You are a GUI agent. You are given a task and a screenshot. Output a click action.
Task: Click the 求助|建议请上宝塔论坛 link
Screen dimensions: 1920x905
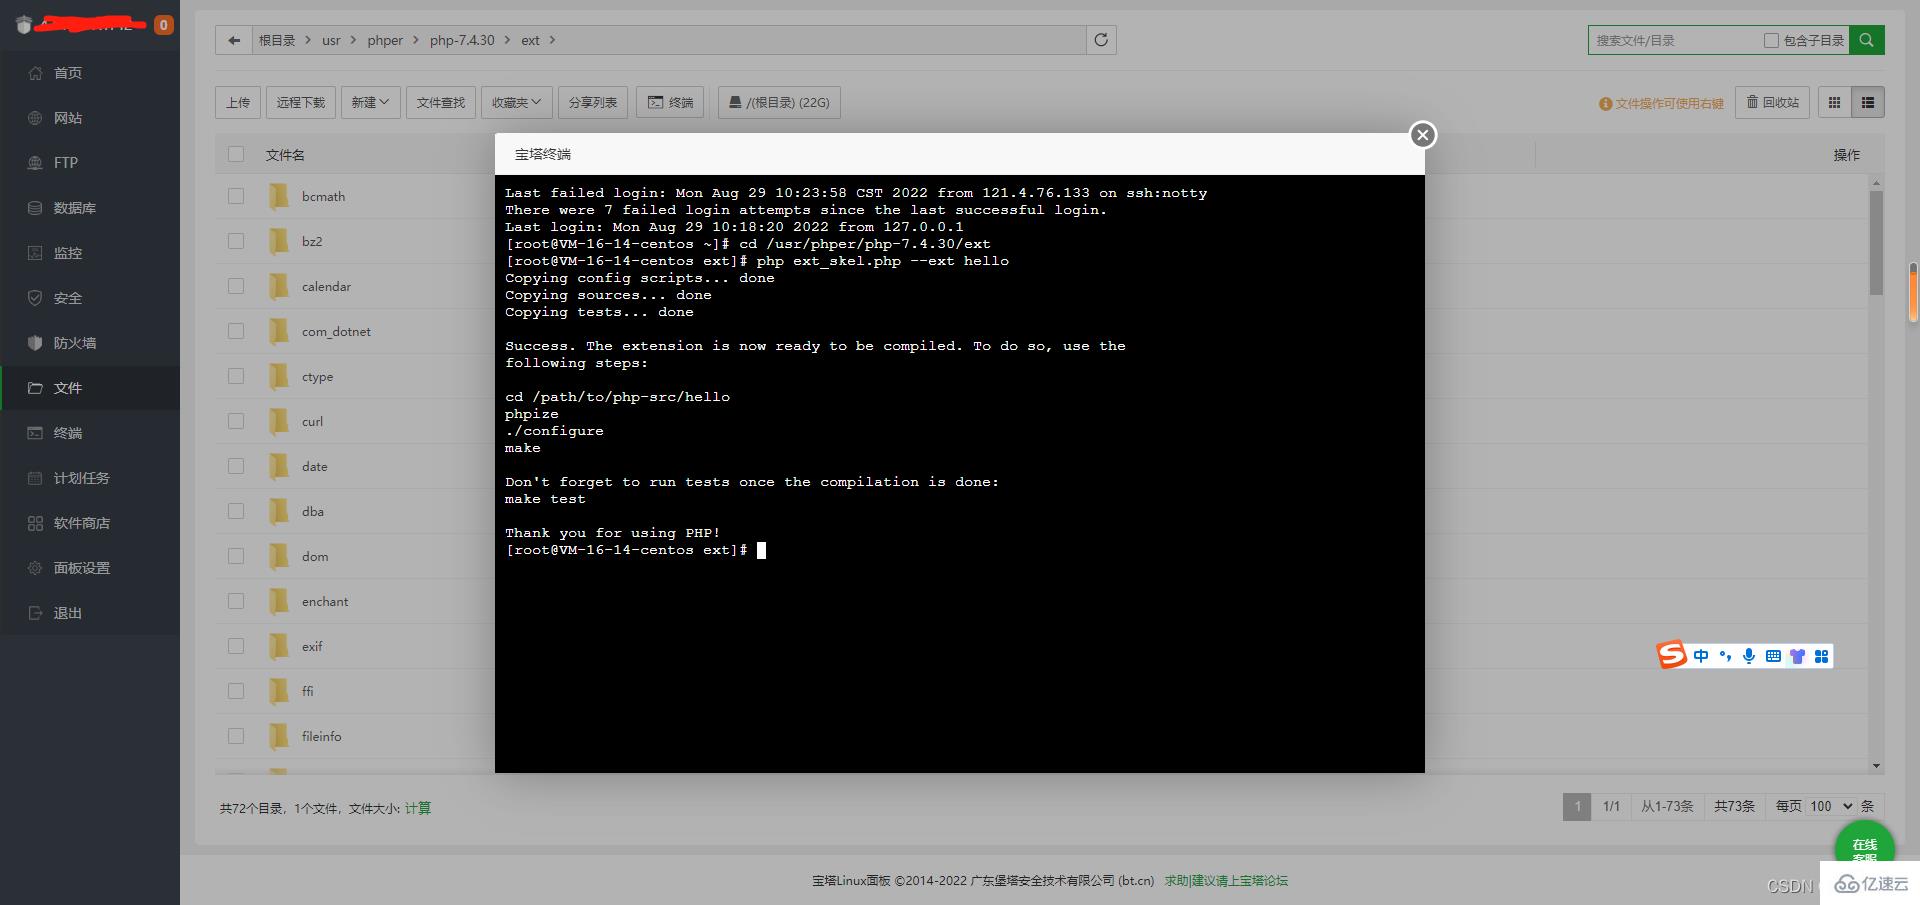pos(1226,881)
